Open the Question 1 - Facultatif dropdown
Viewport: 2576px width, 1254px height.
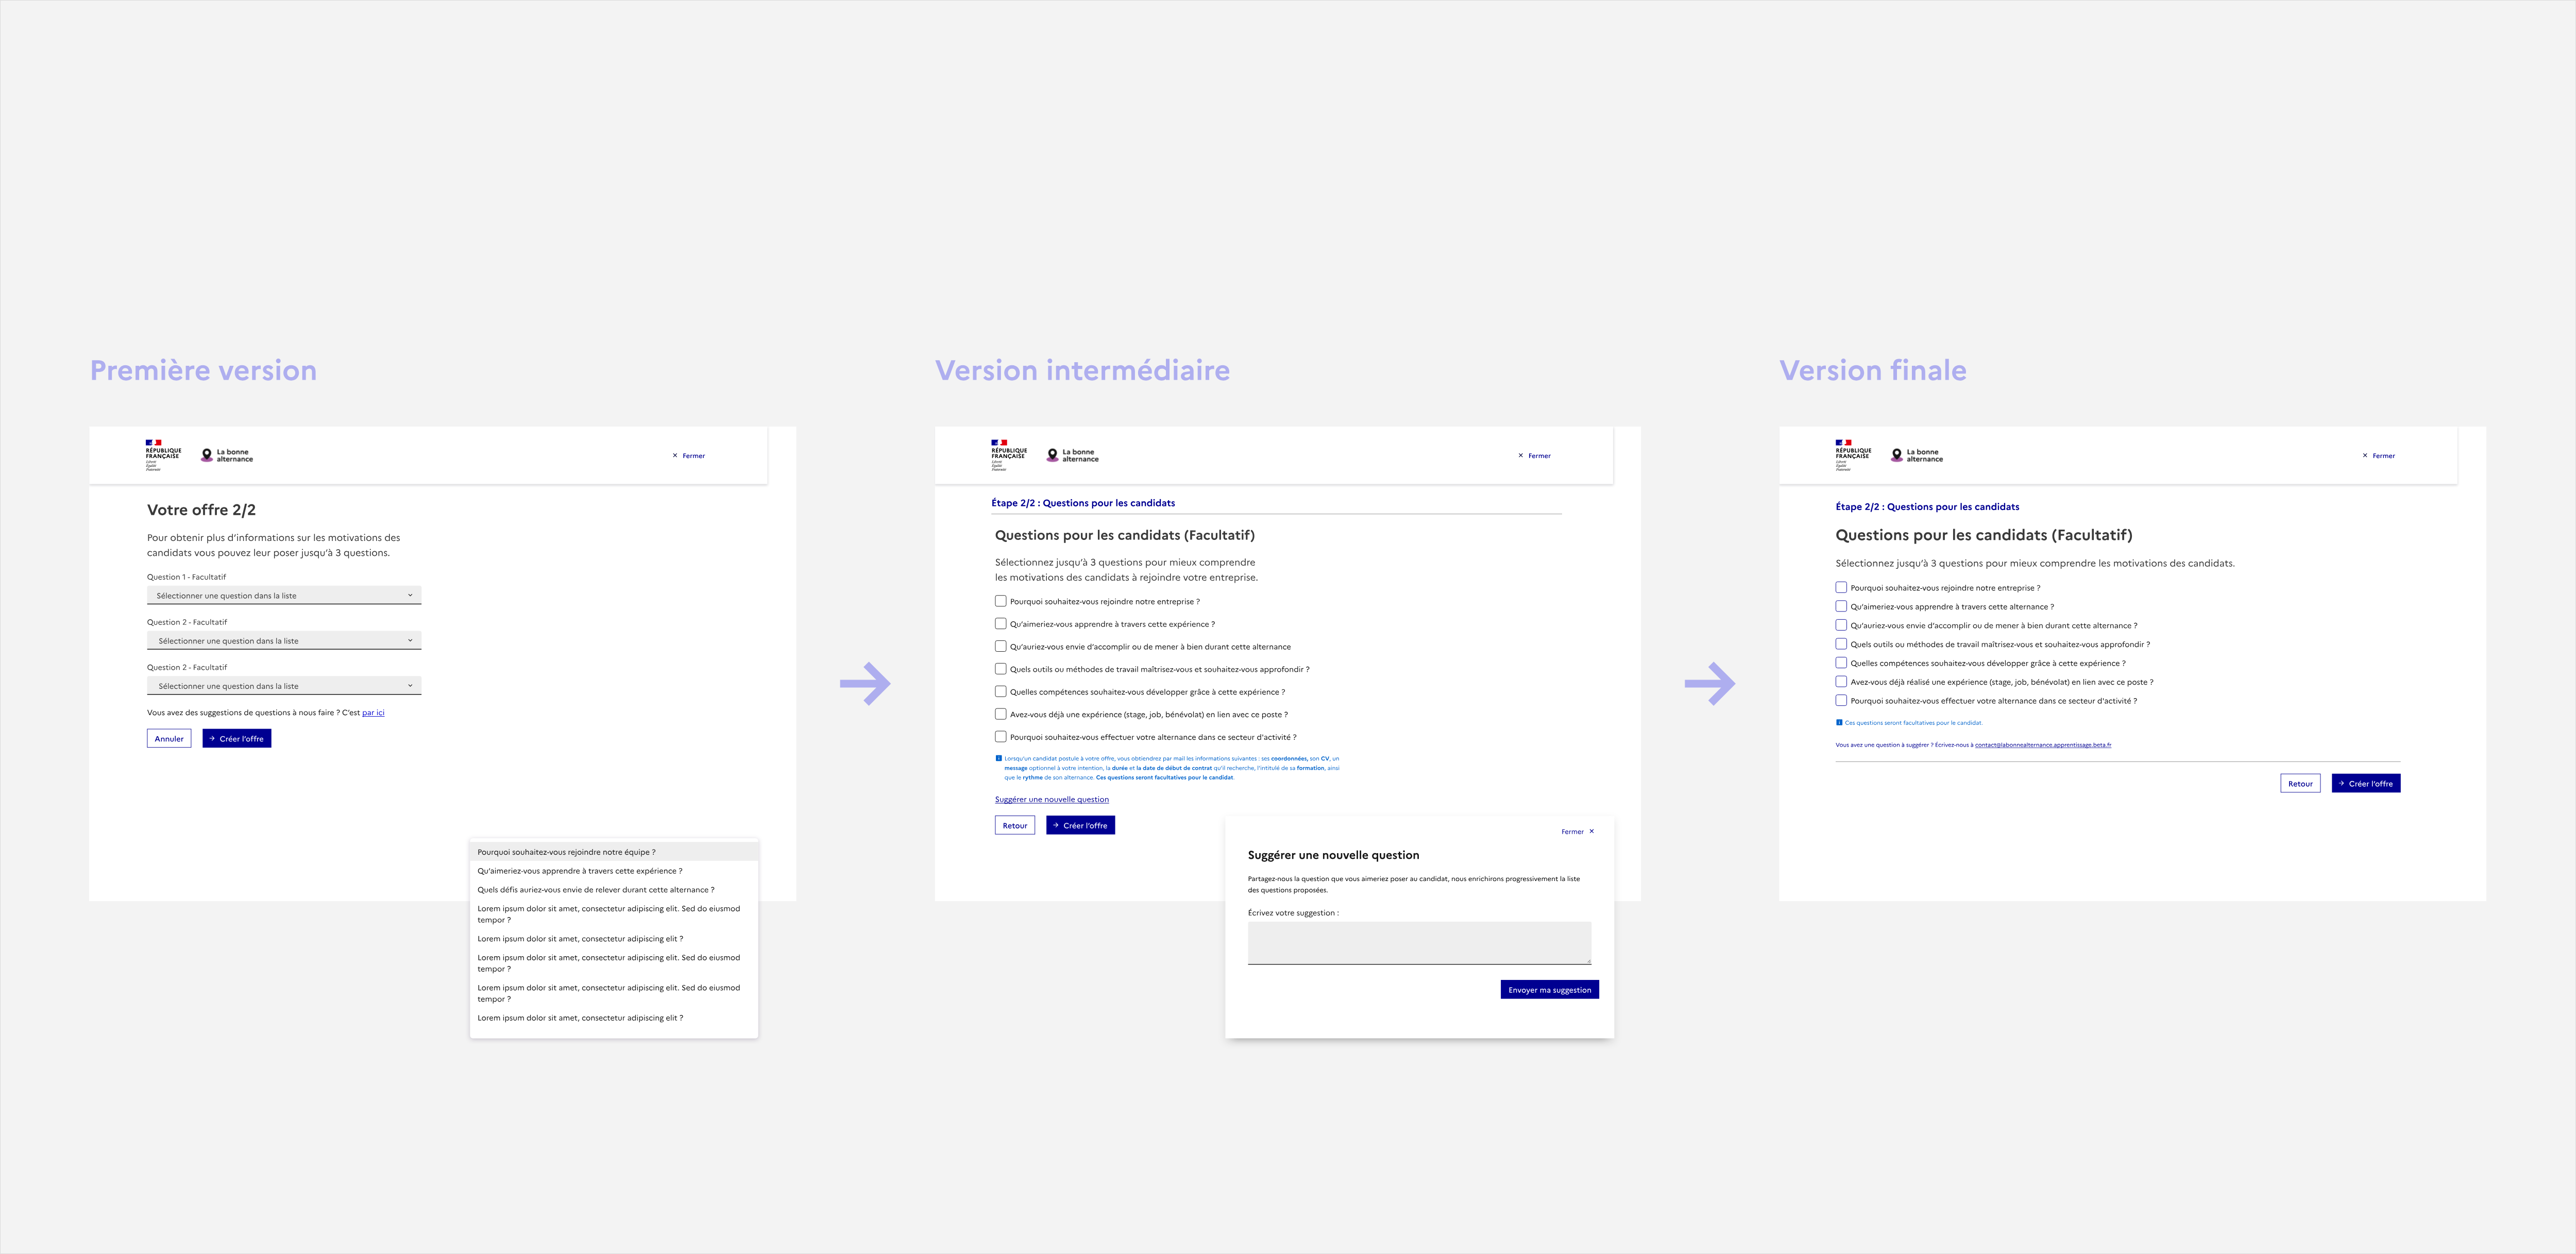284,595
